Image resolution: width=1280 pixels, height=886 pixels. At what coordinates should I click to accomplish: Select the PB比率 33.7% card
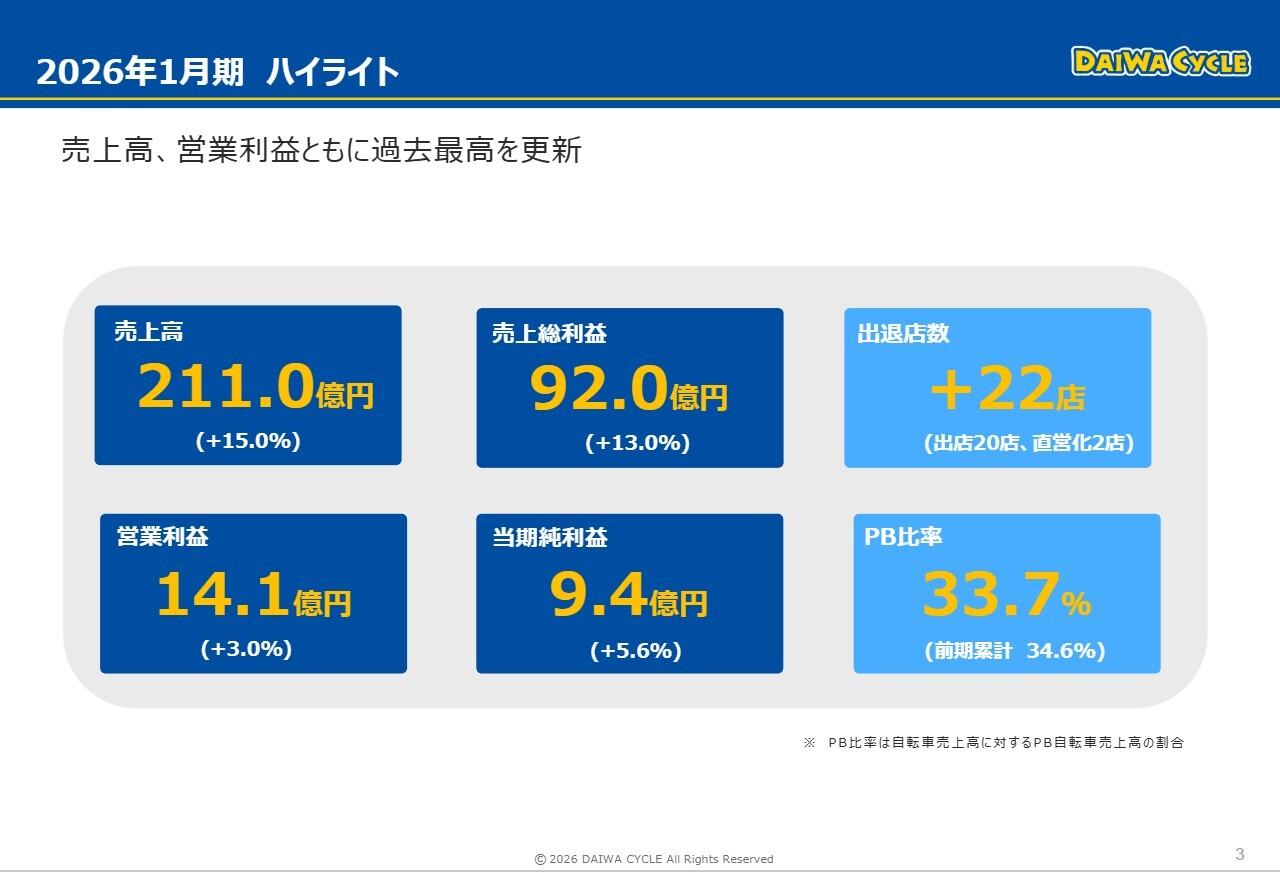[x=1006, y=593]
